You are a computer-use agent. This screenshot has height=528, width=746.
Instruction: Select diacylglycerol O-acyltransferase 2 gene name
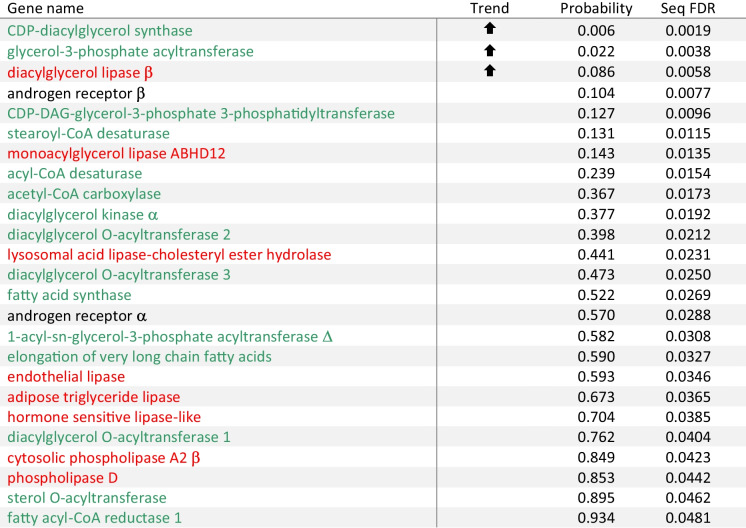119,235
